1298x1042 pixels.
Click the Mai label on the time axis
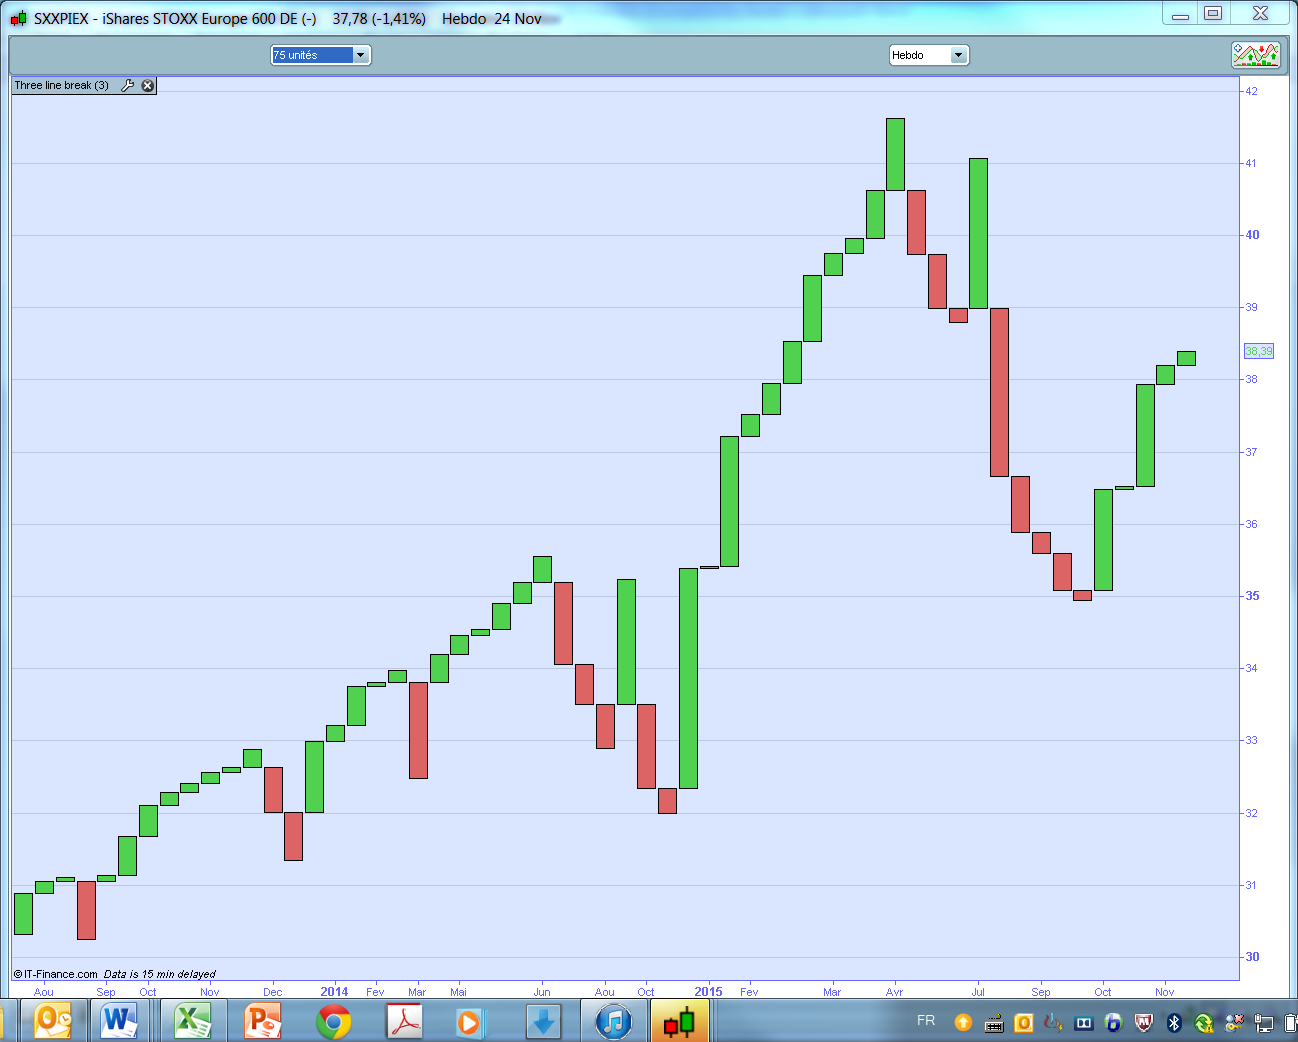pyautogui.click(x=458, y=992)
